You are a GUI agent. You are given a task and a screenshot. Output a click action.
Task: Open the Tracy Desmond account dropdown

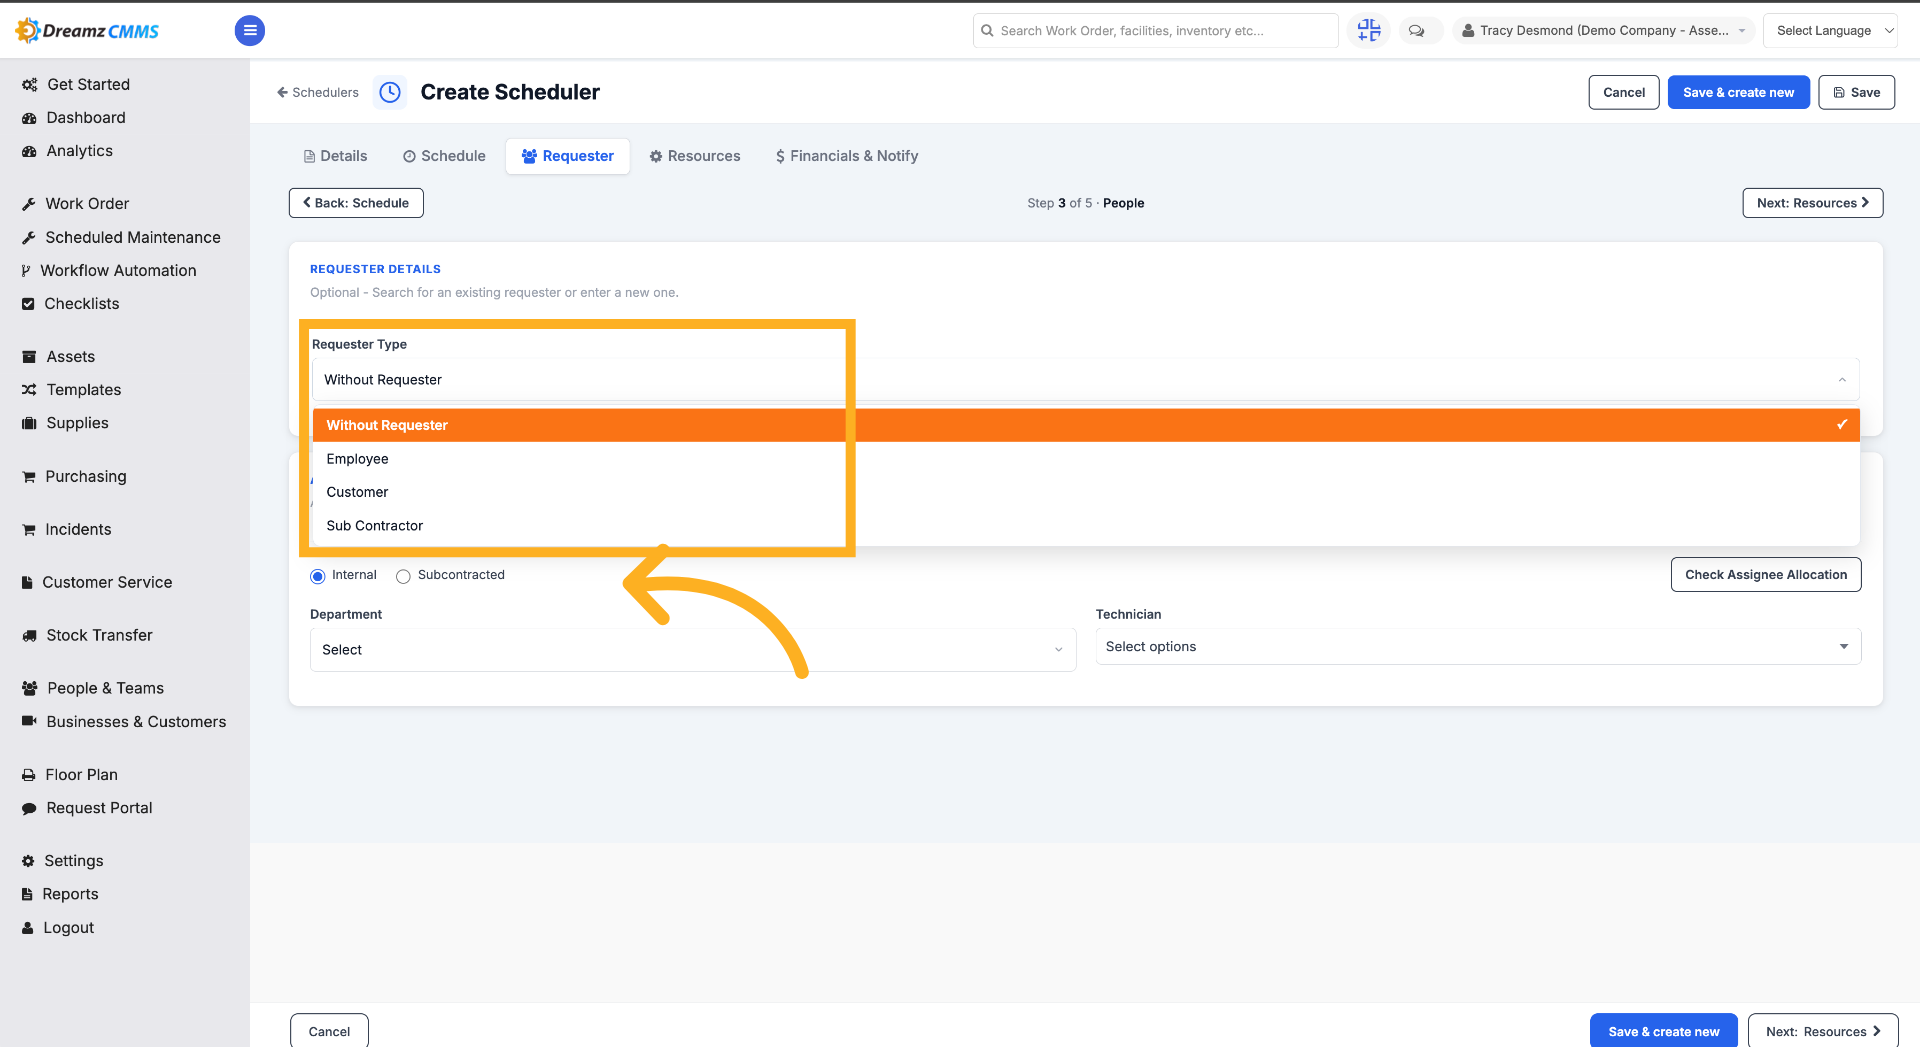1604,31
